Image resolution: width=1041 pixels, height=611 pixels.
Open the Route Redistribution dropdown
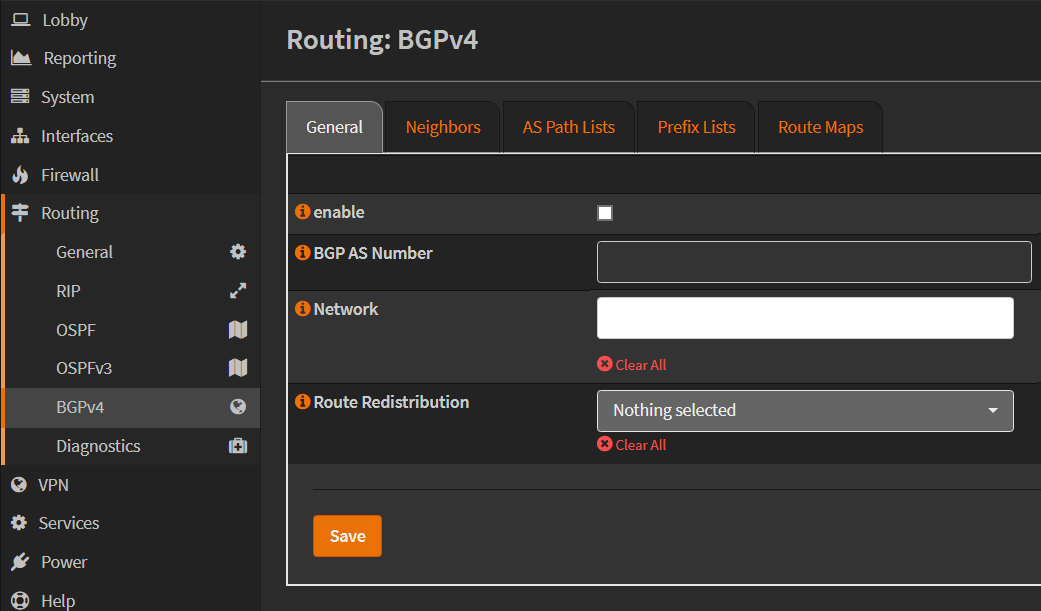click(805, 410)
